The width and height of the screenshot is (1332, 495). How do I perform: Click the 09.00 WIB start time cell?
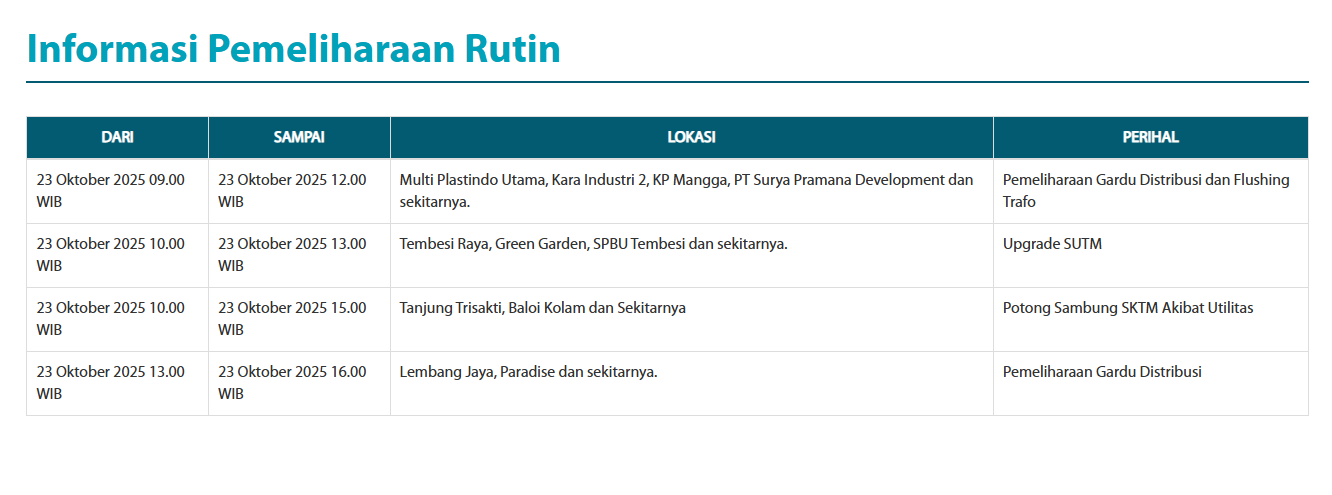point(111,191)
